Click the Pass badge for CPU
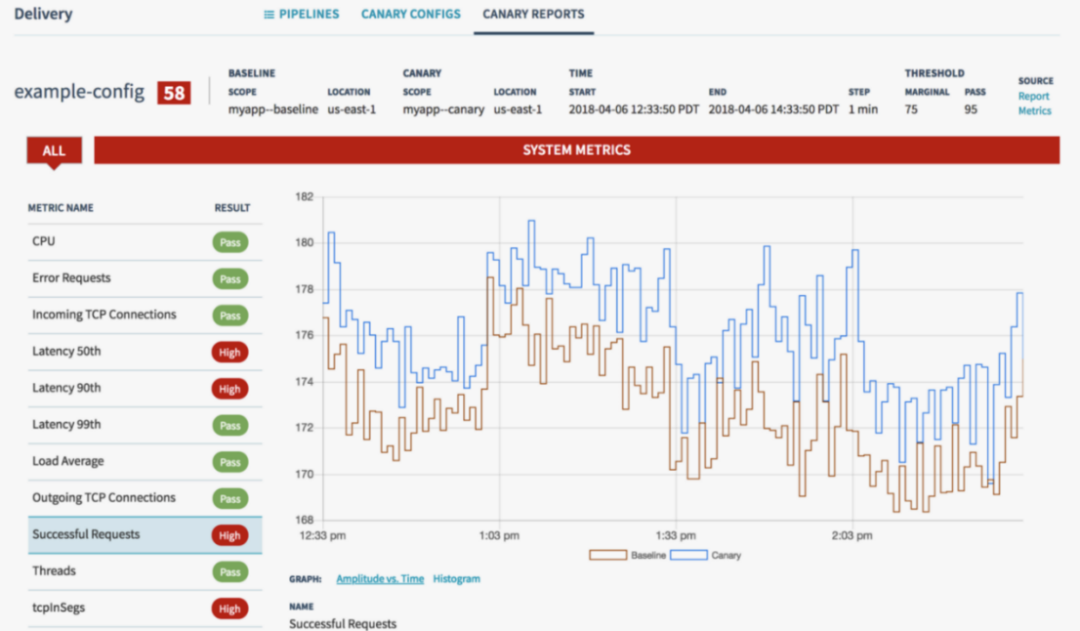This screenshot has width=1080, height=631. [230, 242]
